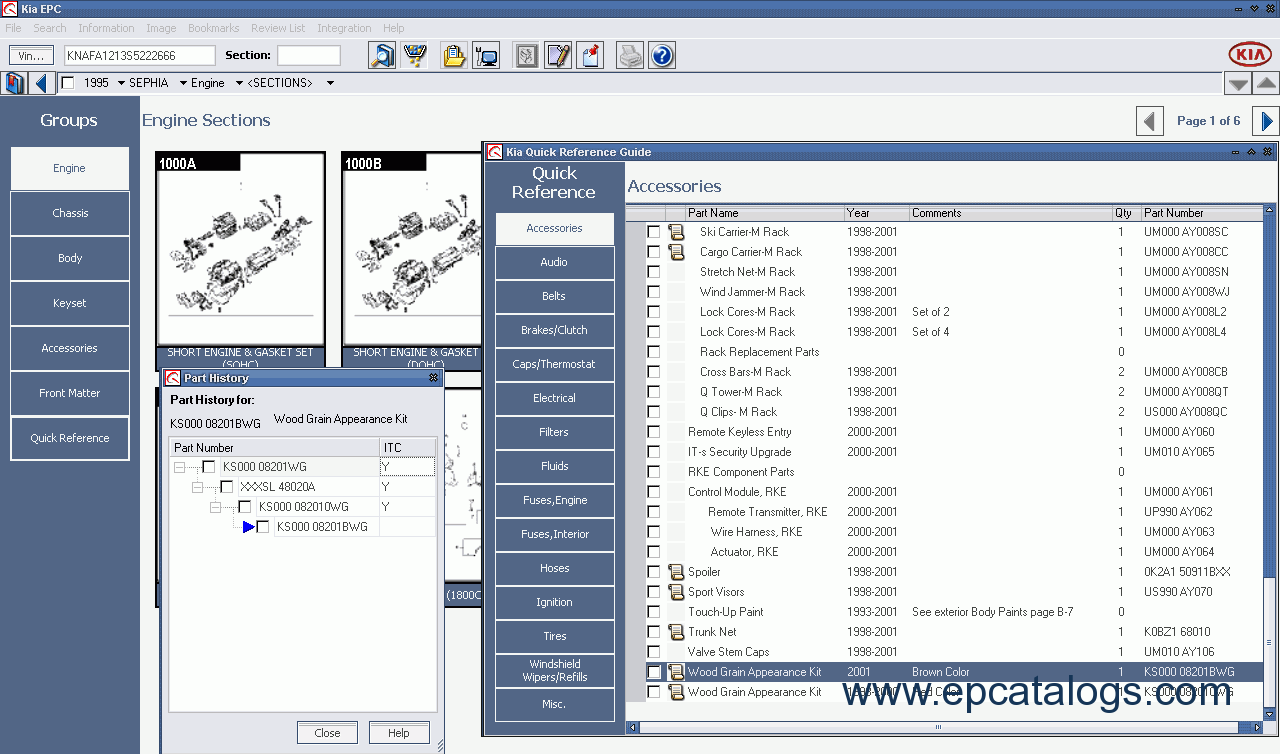Open the shopping cart parts list
The image size is (1280, 754).
(x=415, y=55)
